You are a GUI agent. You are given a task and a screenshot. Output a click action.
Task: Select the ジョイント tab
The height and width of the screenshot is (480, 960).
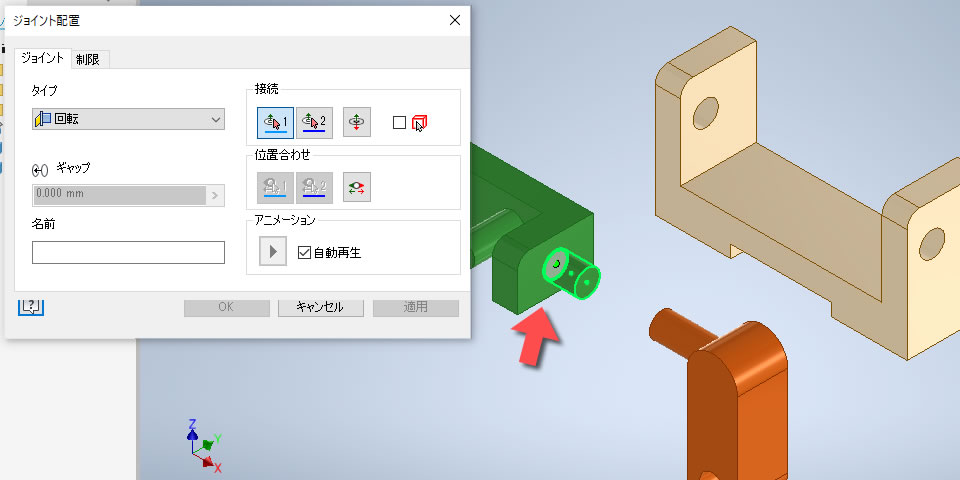(42, 58)
